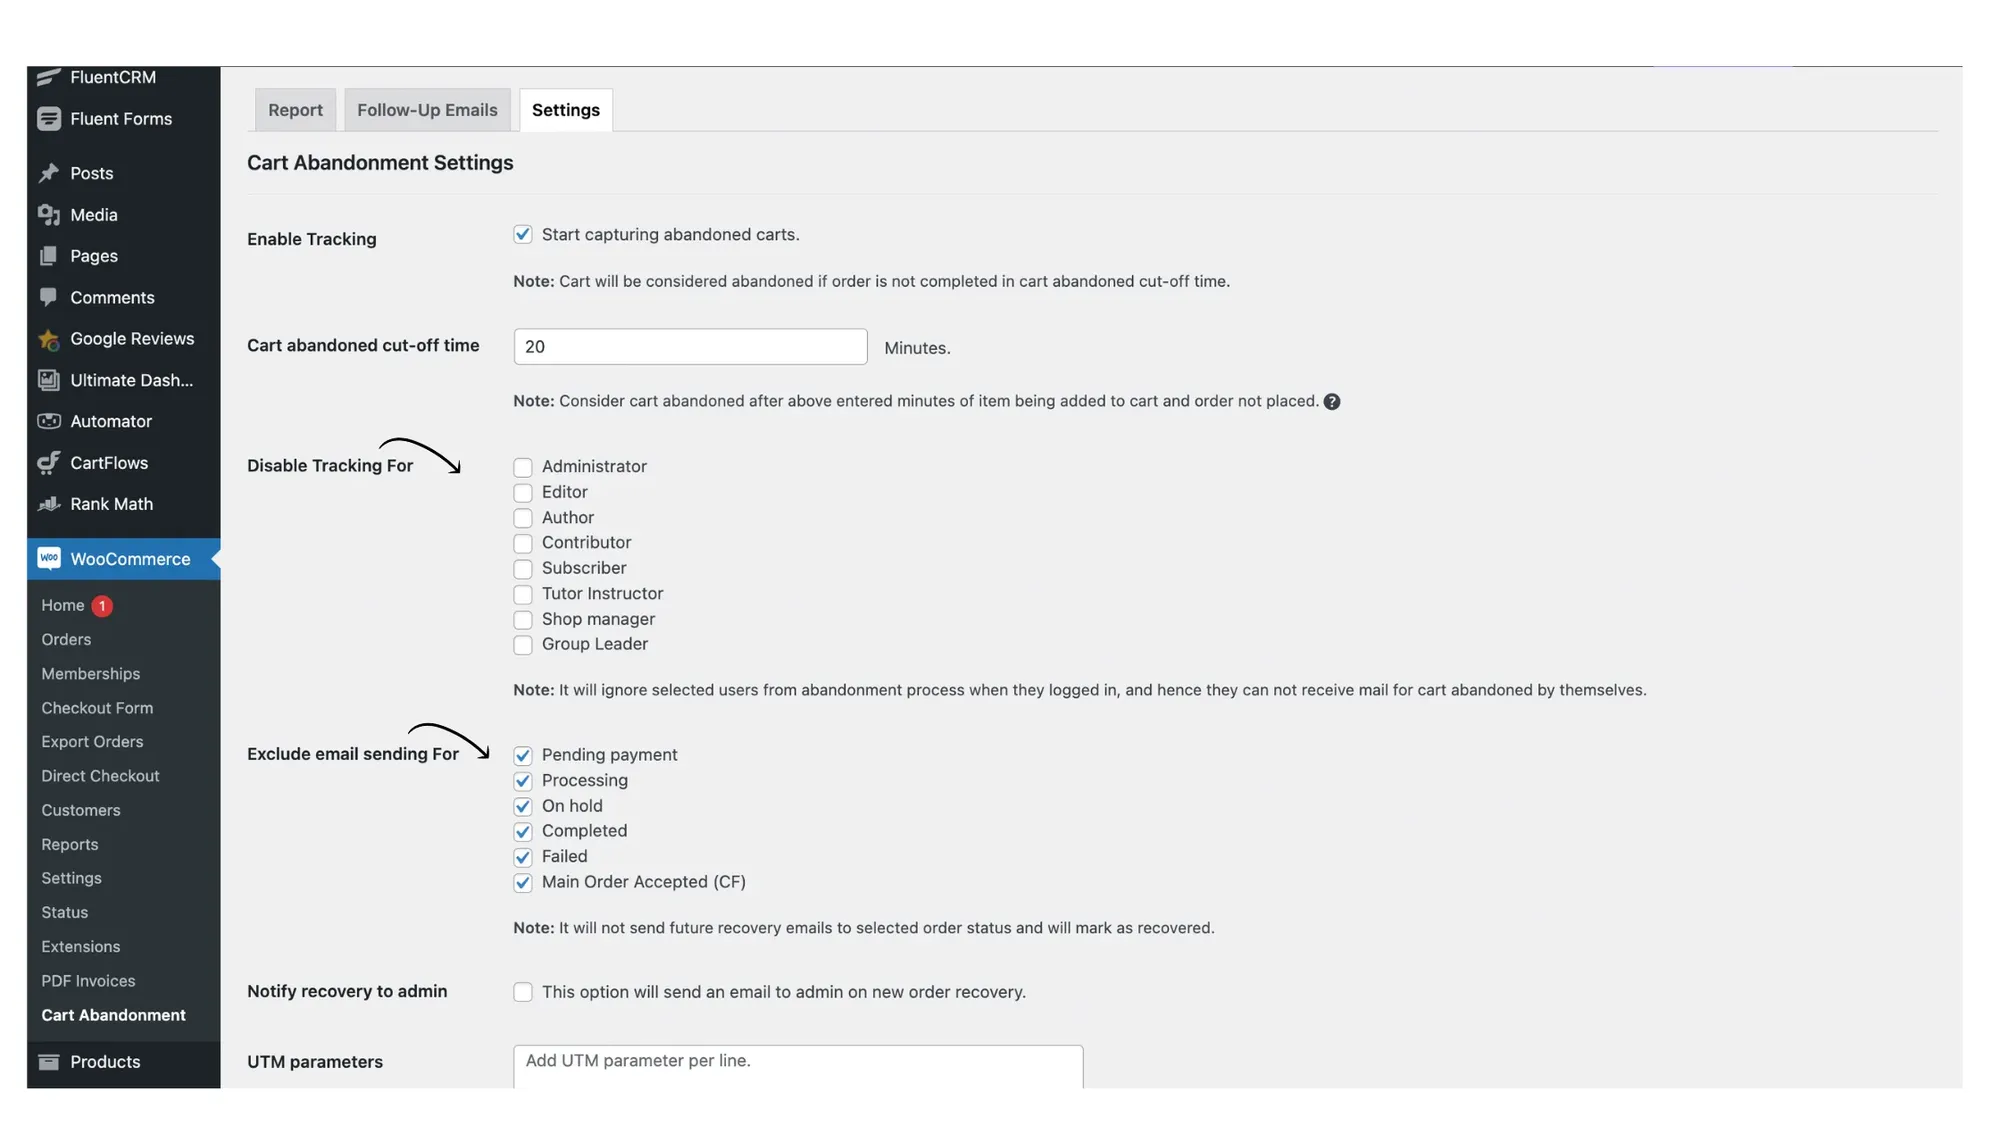
Task: Check the Administrator tracking checkbox
Action: (x=523, y=467)
